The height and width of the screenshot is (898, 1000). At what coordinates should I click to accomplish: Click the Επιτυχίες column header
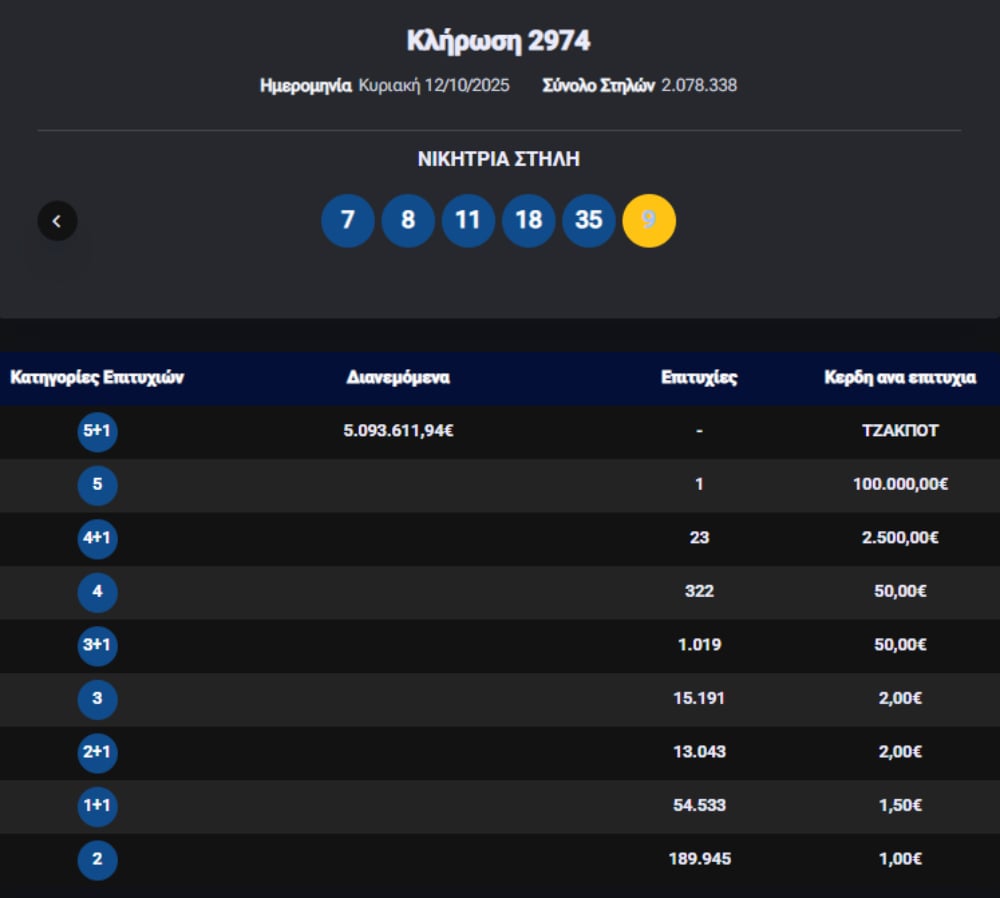click(x=699, y=378)
